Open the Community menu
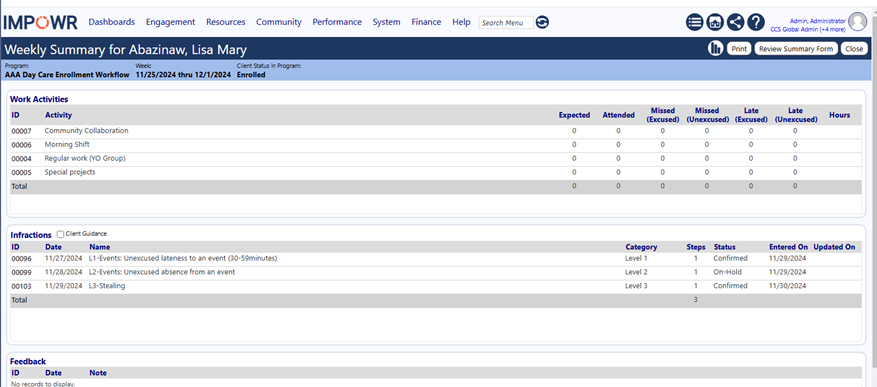This screenshot has width=877, height=387. pyautogui.click(x=279, y=22)
